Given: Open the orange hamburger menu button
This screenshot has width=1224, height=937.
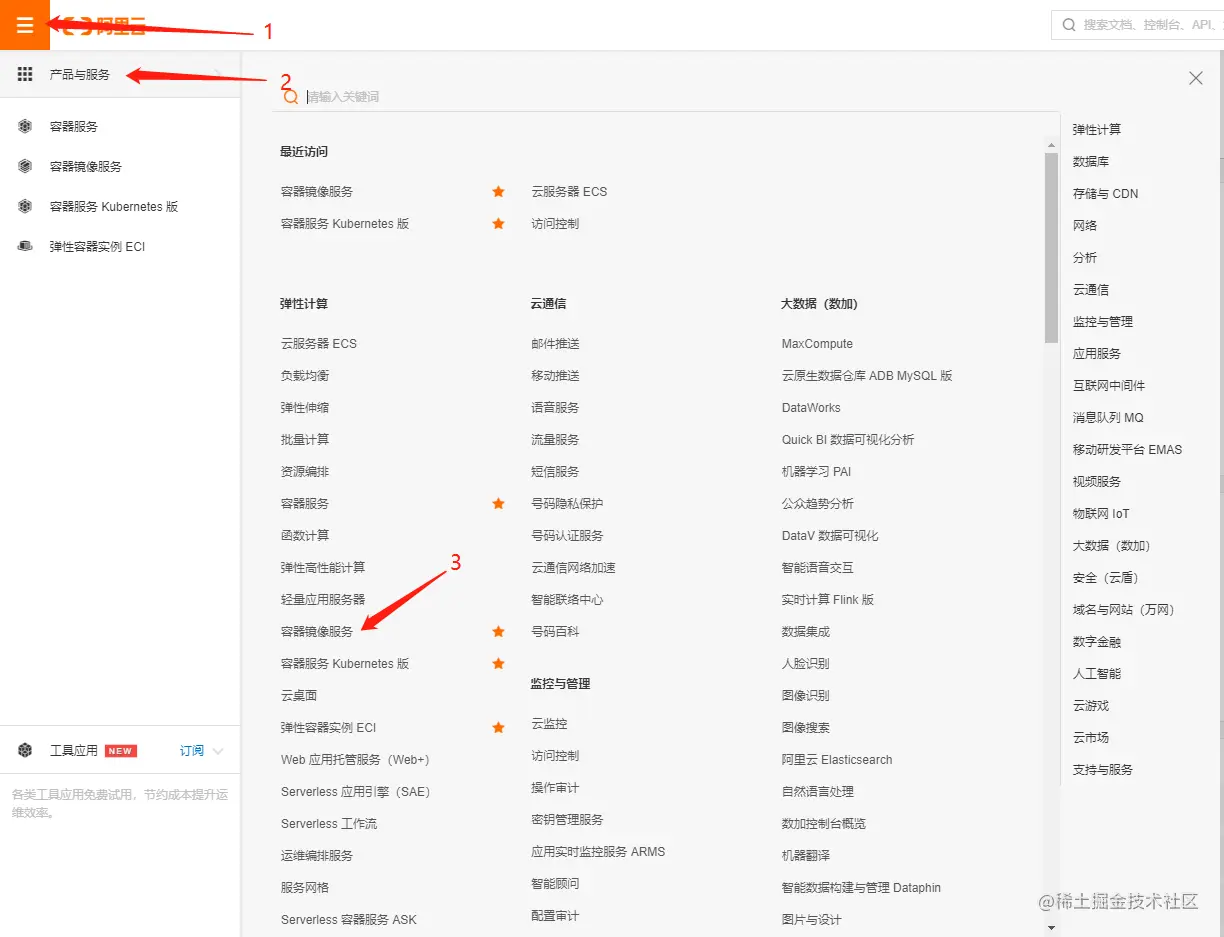Looking at the screenshot, I should point(25,25).
